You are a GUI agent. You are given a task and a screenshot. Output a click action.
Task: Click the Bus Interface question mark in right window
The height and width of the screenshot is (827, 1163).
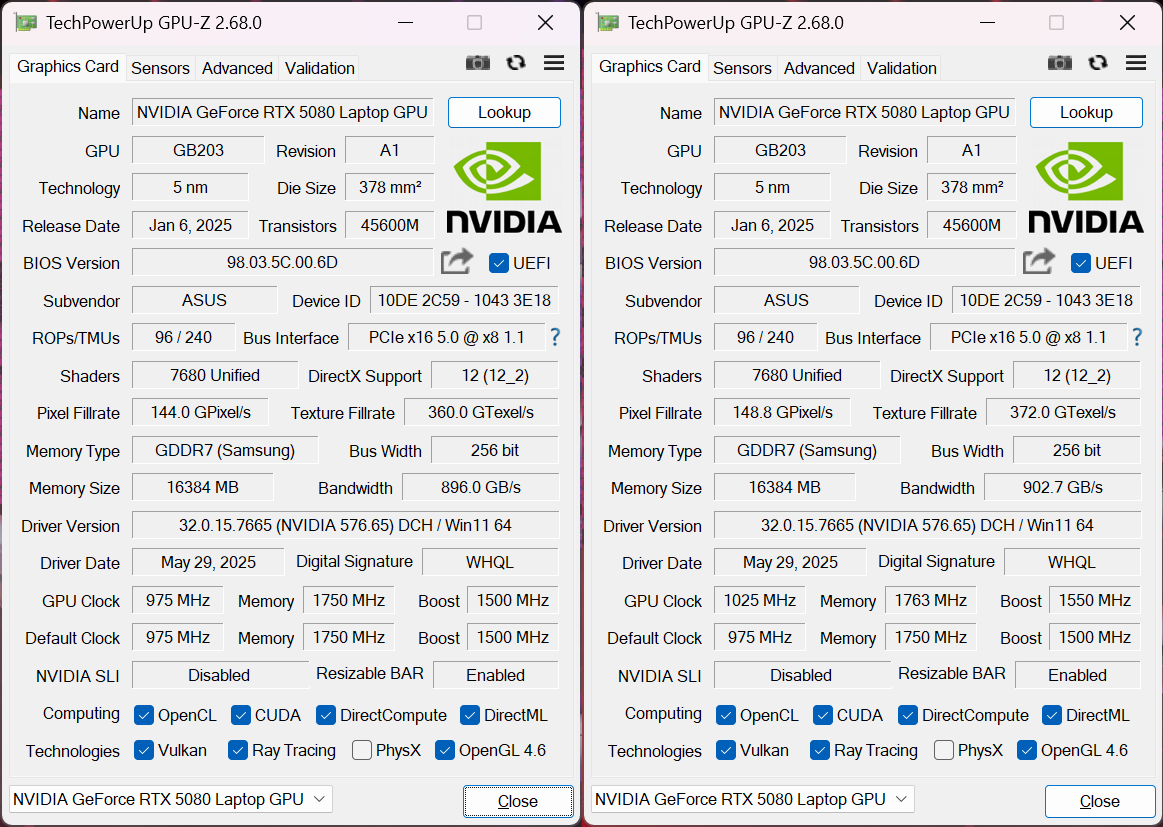coord(1137,337)
